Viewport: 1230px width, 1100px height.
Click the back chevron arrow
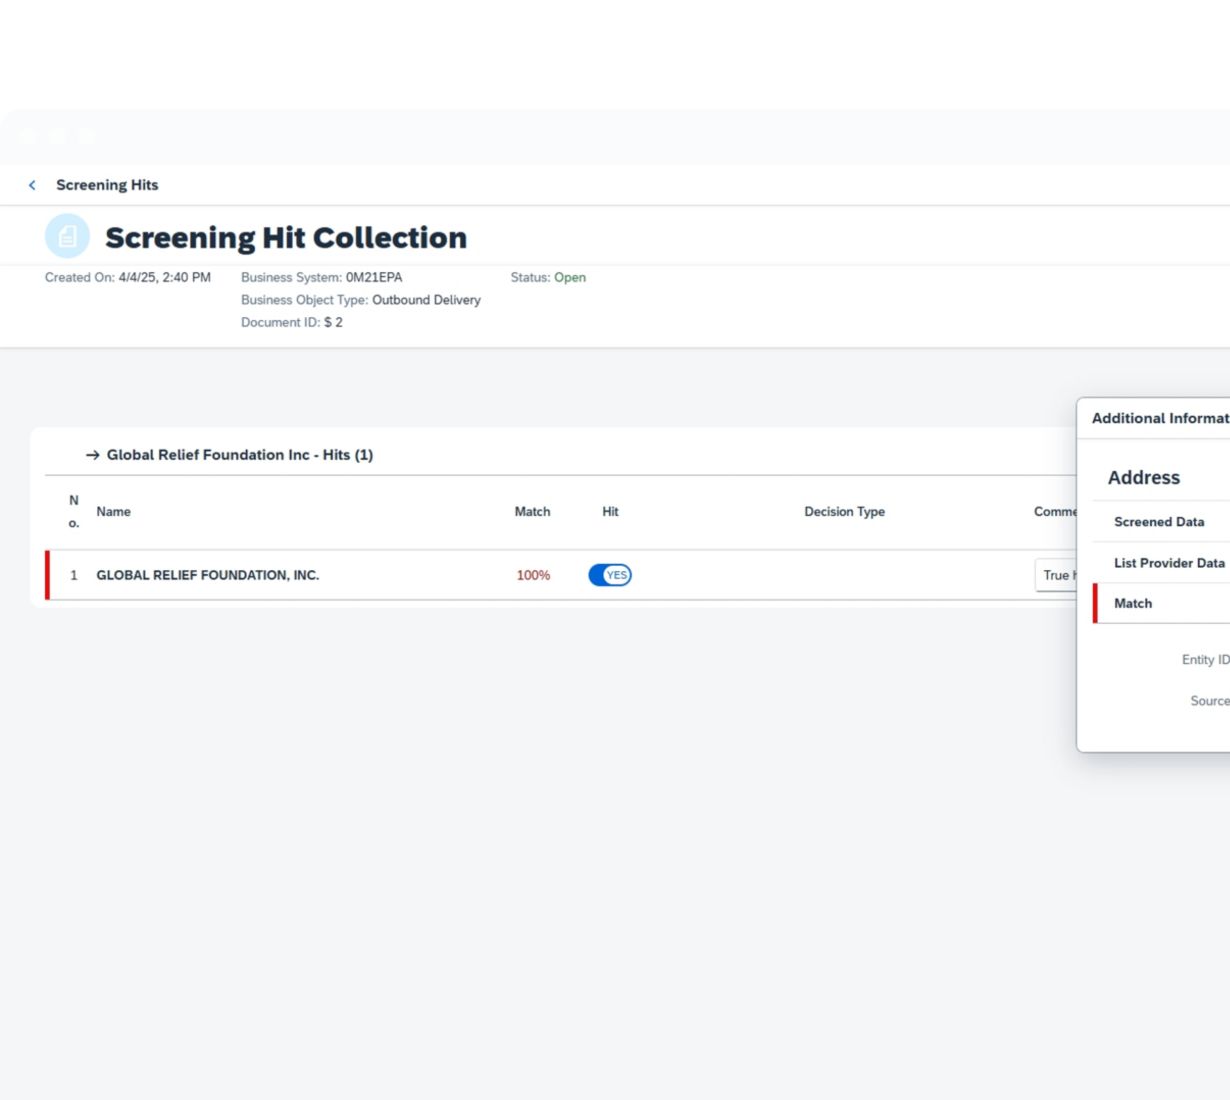(x=32, y=185)
